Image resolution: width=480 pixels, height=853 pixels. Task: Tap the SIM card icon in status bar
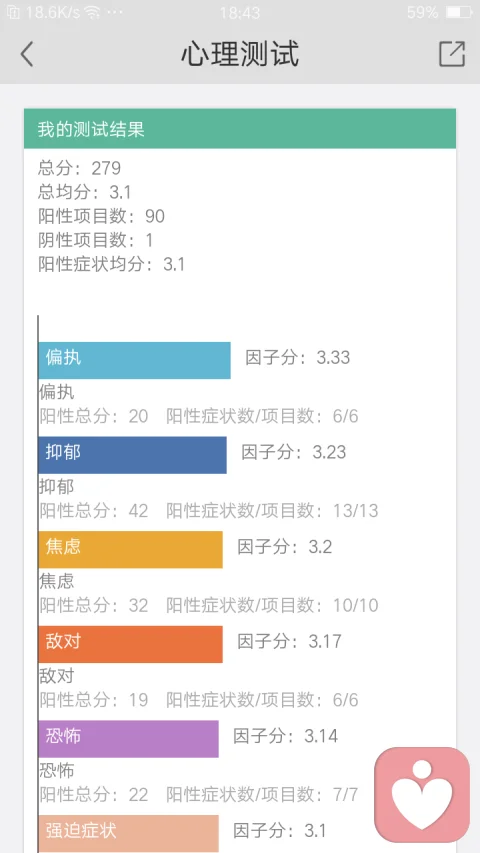(x=14, y=13)
